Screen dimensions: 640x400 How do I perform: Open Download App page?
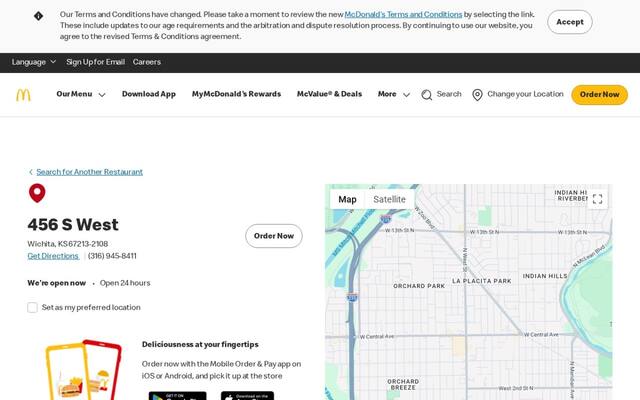(149, 94)
